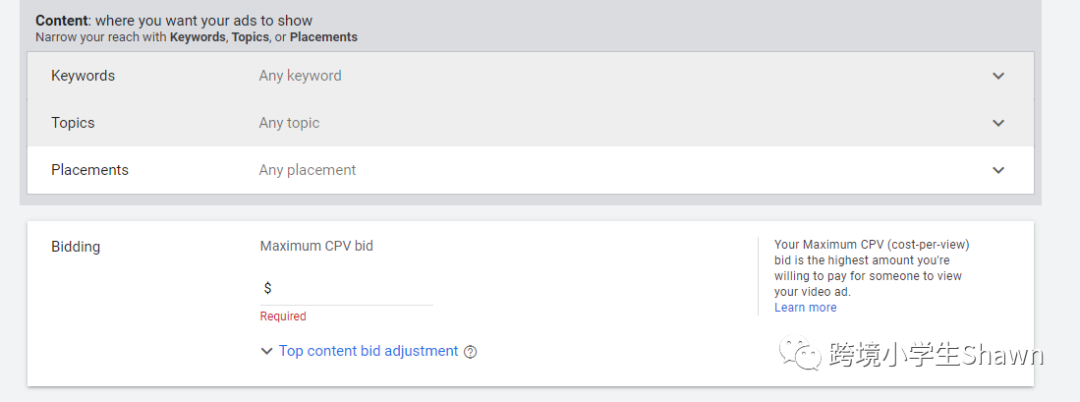The height and width of the screenshot is (402, 1080).
Task: Click the Topics row label
Action: click(73, 123)
